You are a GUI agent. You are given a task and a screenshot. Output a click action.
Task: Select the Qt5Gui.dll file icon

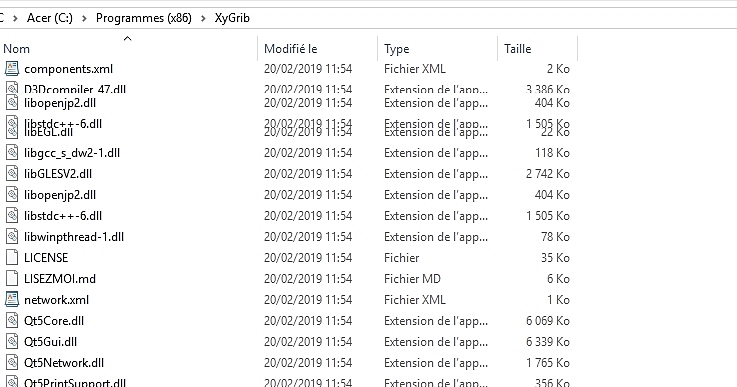[x=12, y=341]
